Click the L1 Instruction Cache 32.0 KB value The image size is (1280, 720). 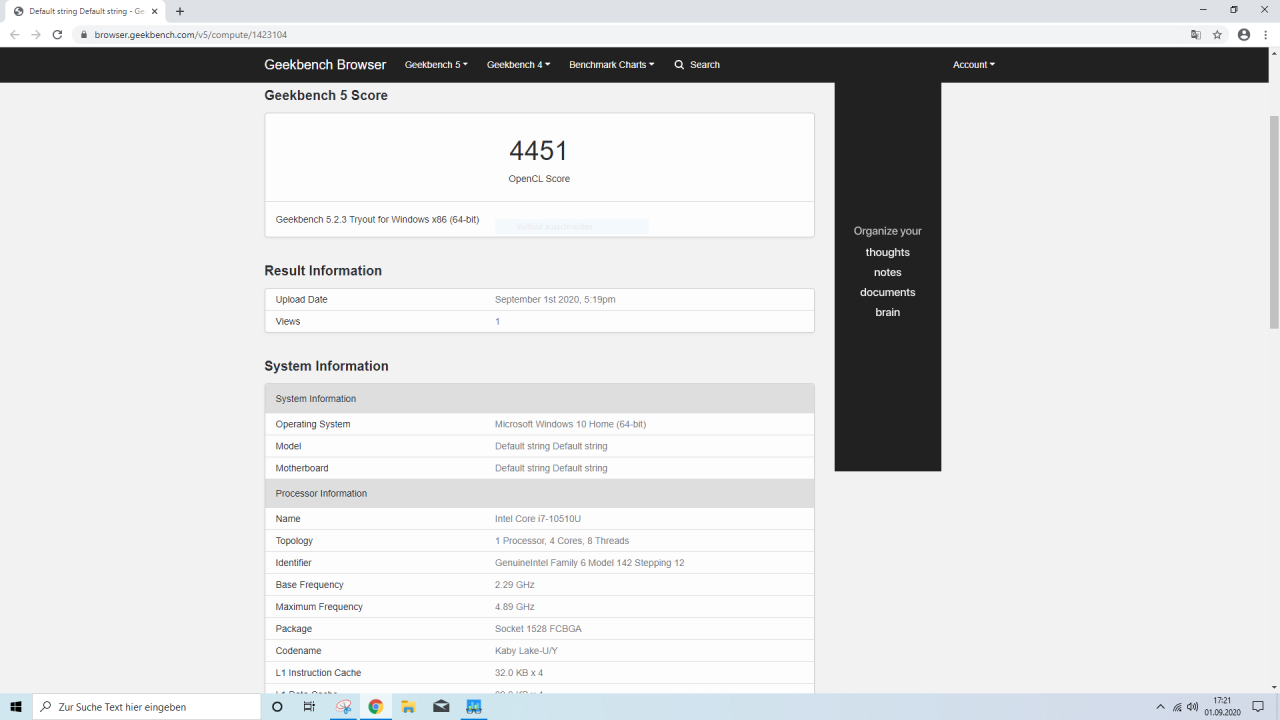point(519,673)
